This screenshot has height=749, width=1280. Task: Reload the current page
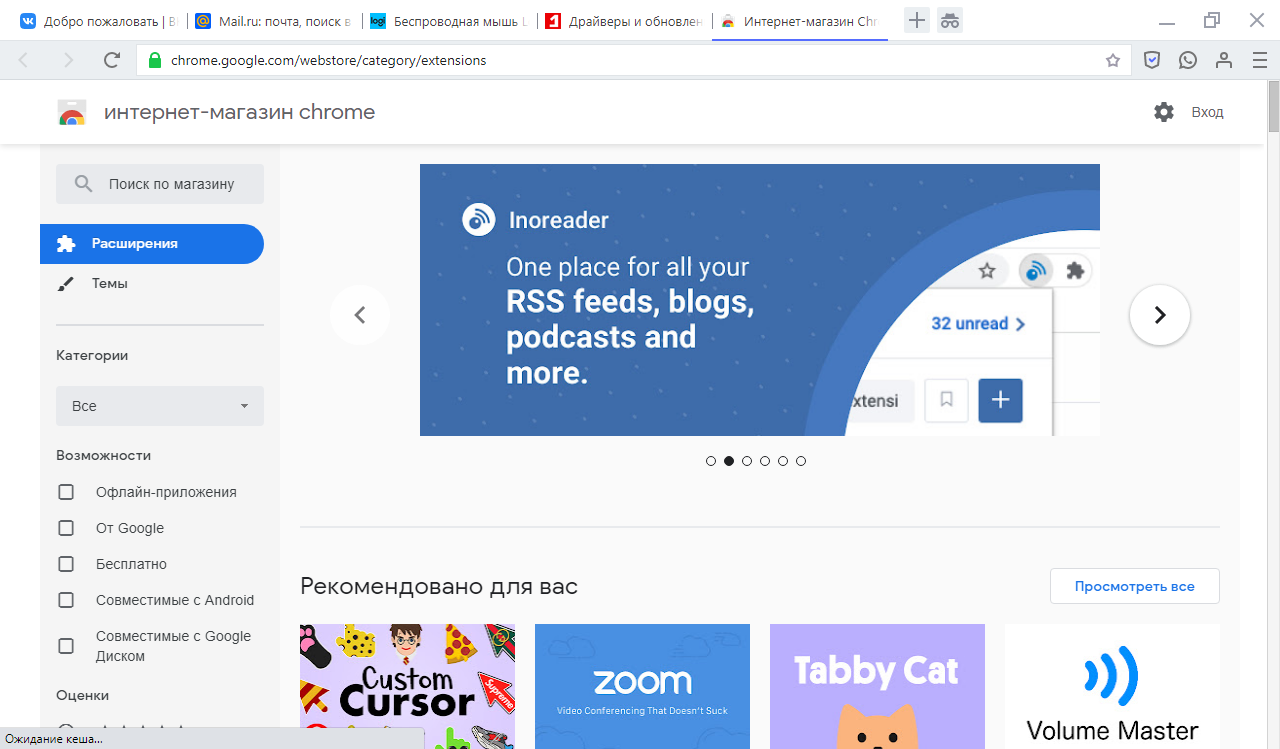(112, 60)
